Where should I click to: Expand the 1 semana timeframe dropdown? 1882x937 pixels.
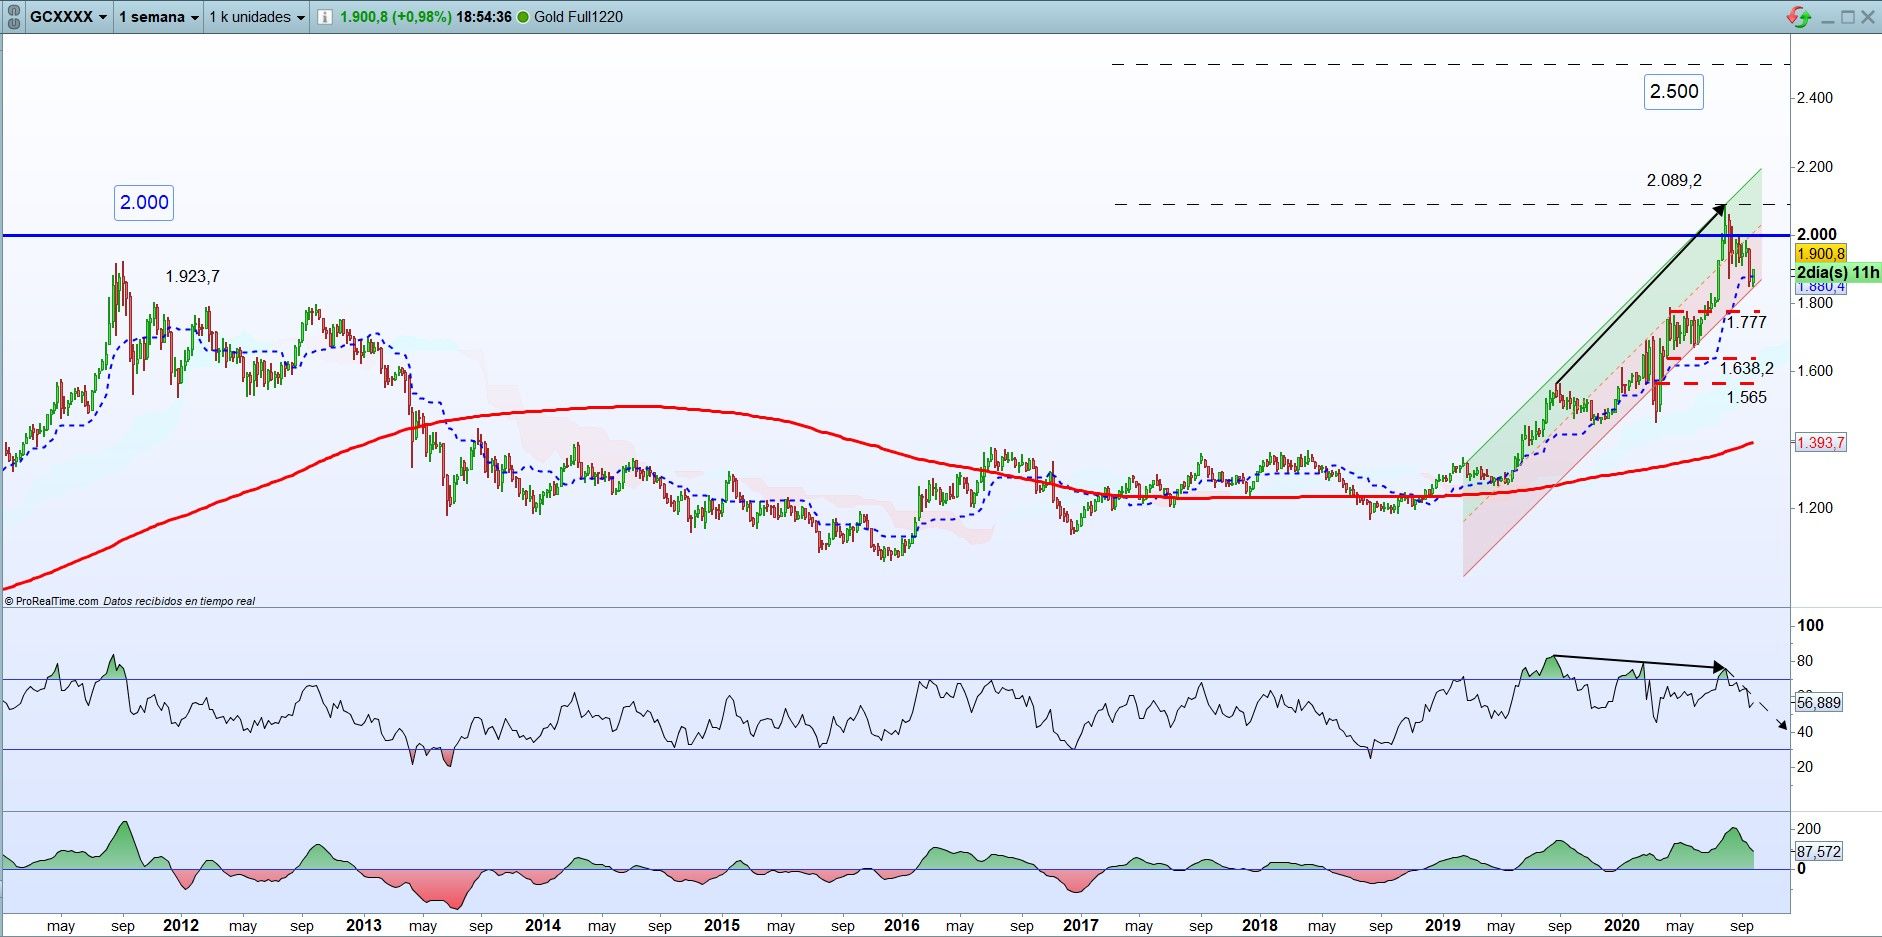click(x=158, y=17)
